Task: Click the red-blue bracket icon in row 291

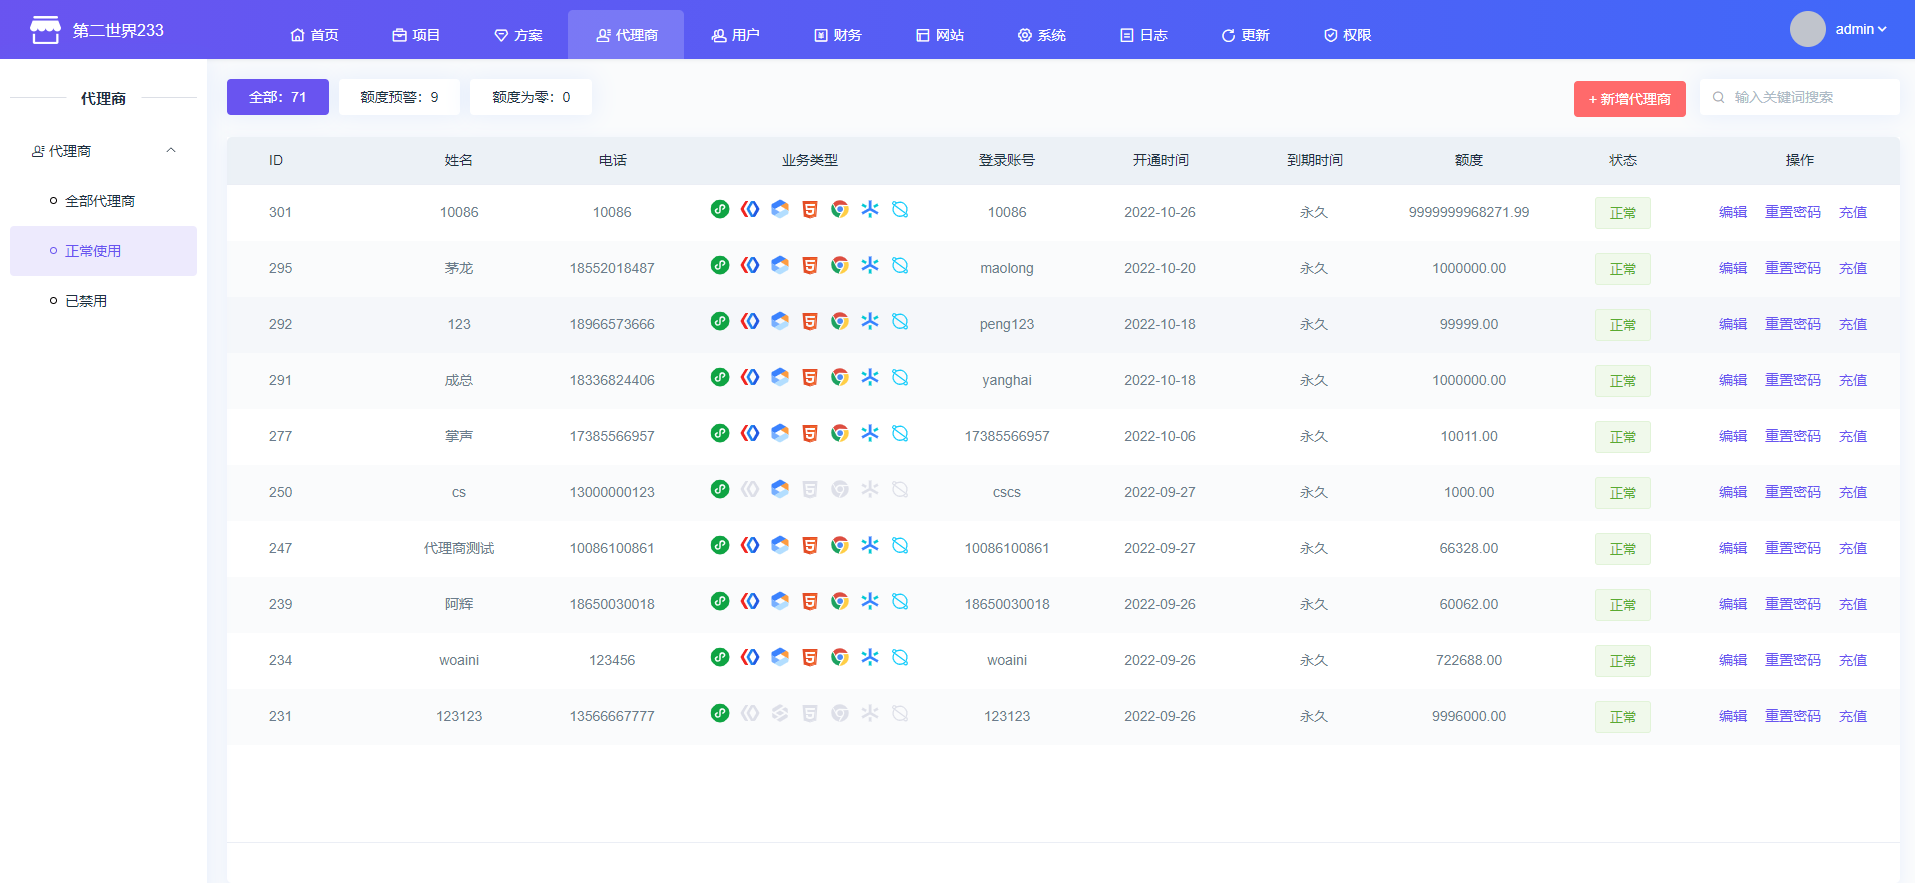Action: pyautogui.click(x=750, y=377)
